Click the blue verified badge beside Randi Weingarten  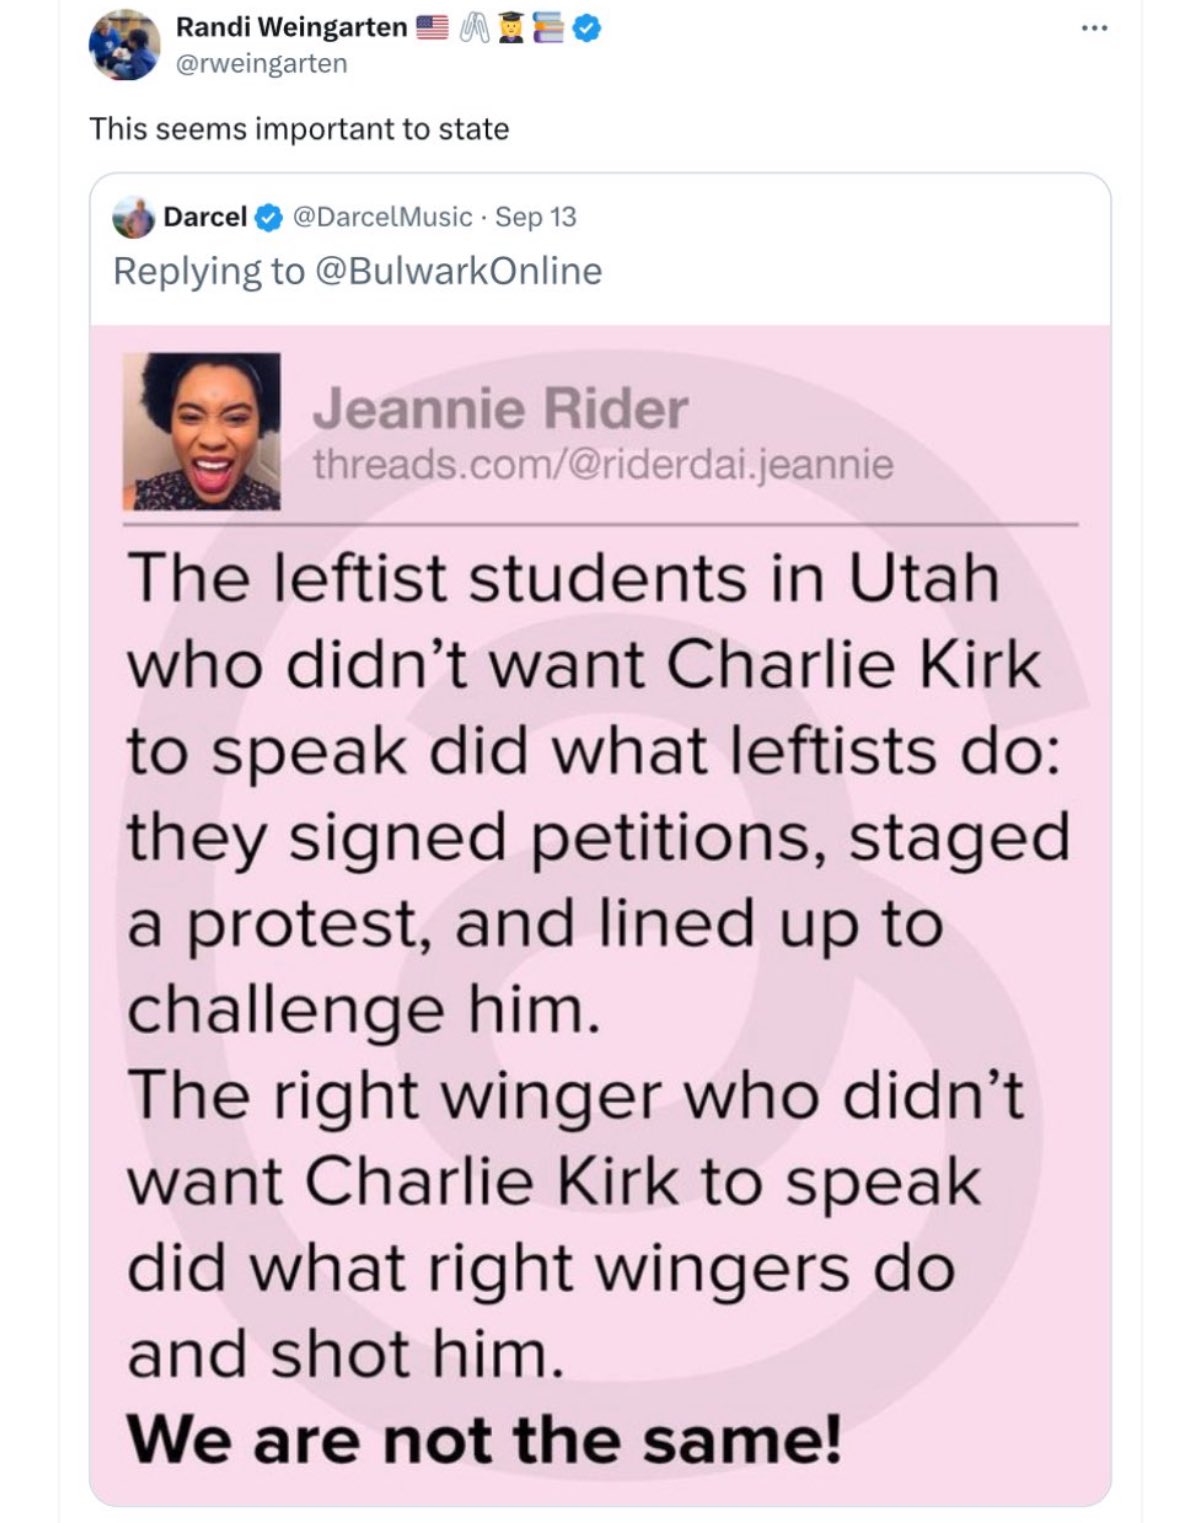click(x=590, y=30)
